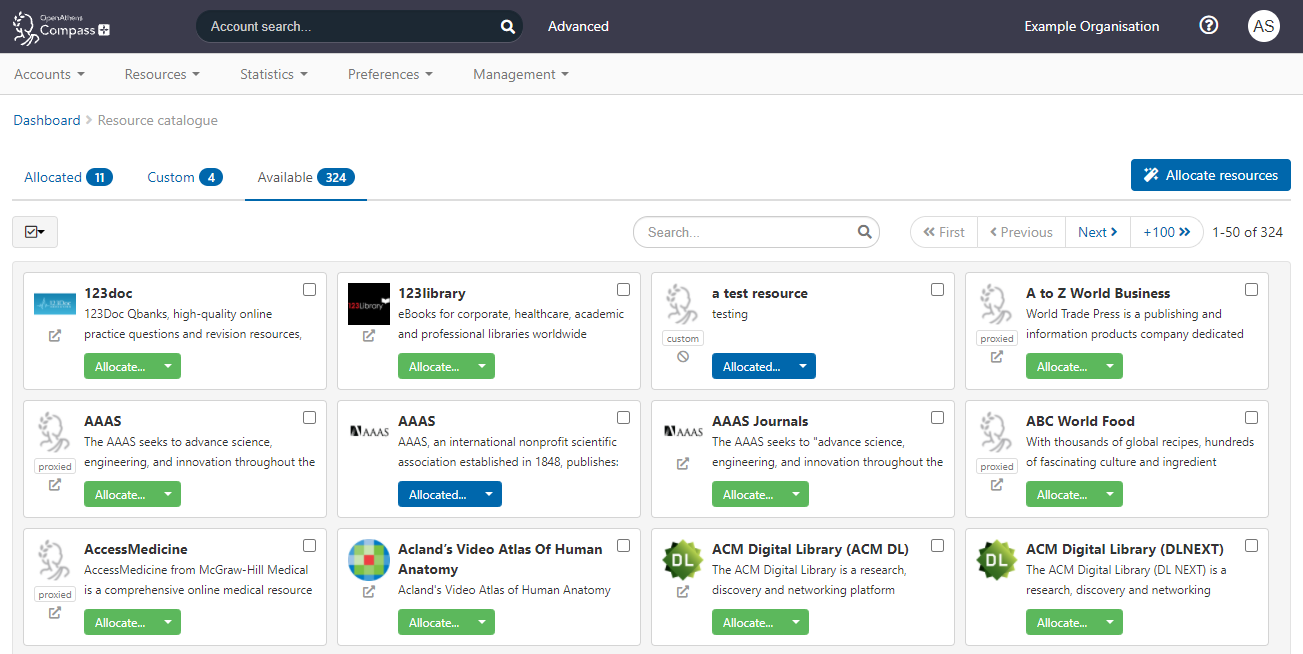Tick the checkbox on the 123doc card
The height and width of the screenshot is (654, 1303).
click(x=309, y=289)
